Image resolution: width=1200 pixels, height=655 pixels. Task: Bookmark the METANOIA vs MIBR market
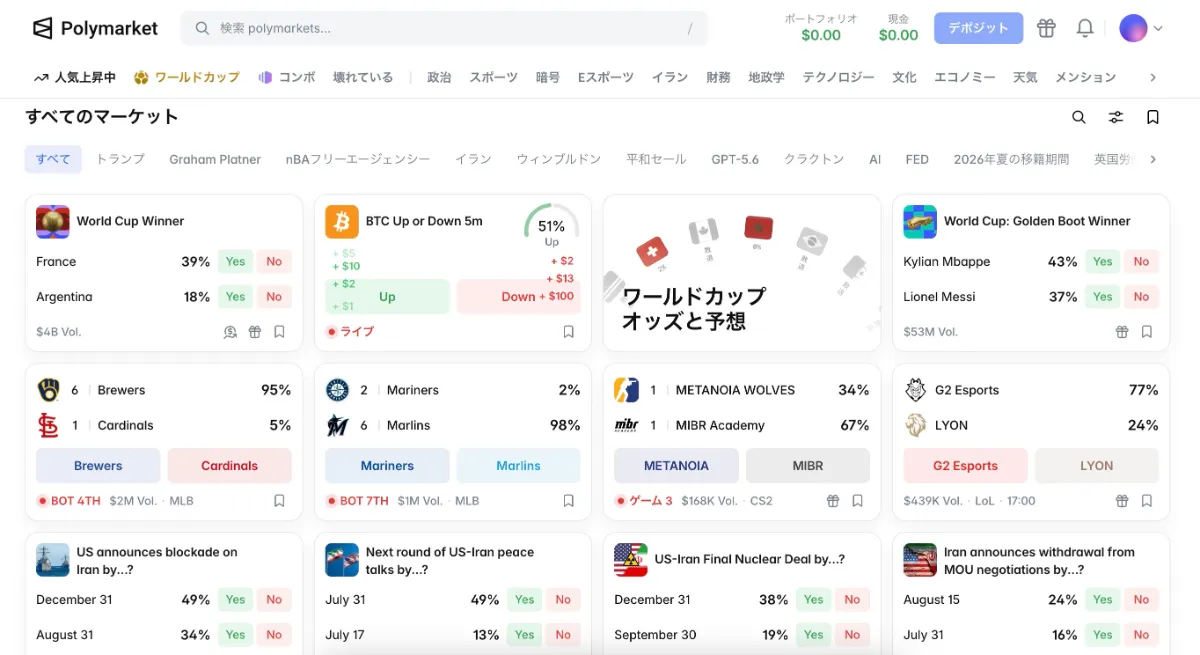pyautogui.click(x=858, y=501)
